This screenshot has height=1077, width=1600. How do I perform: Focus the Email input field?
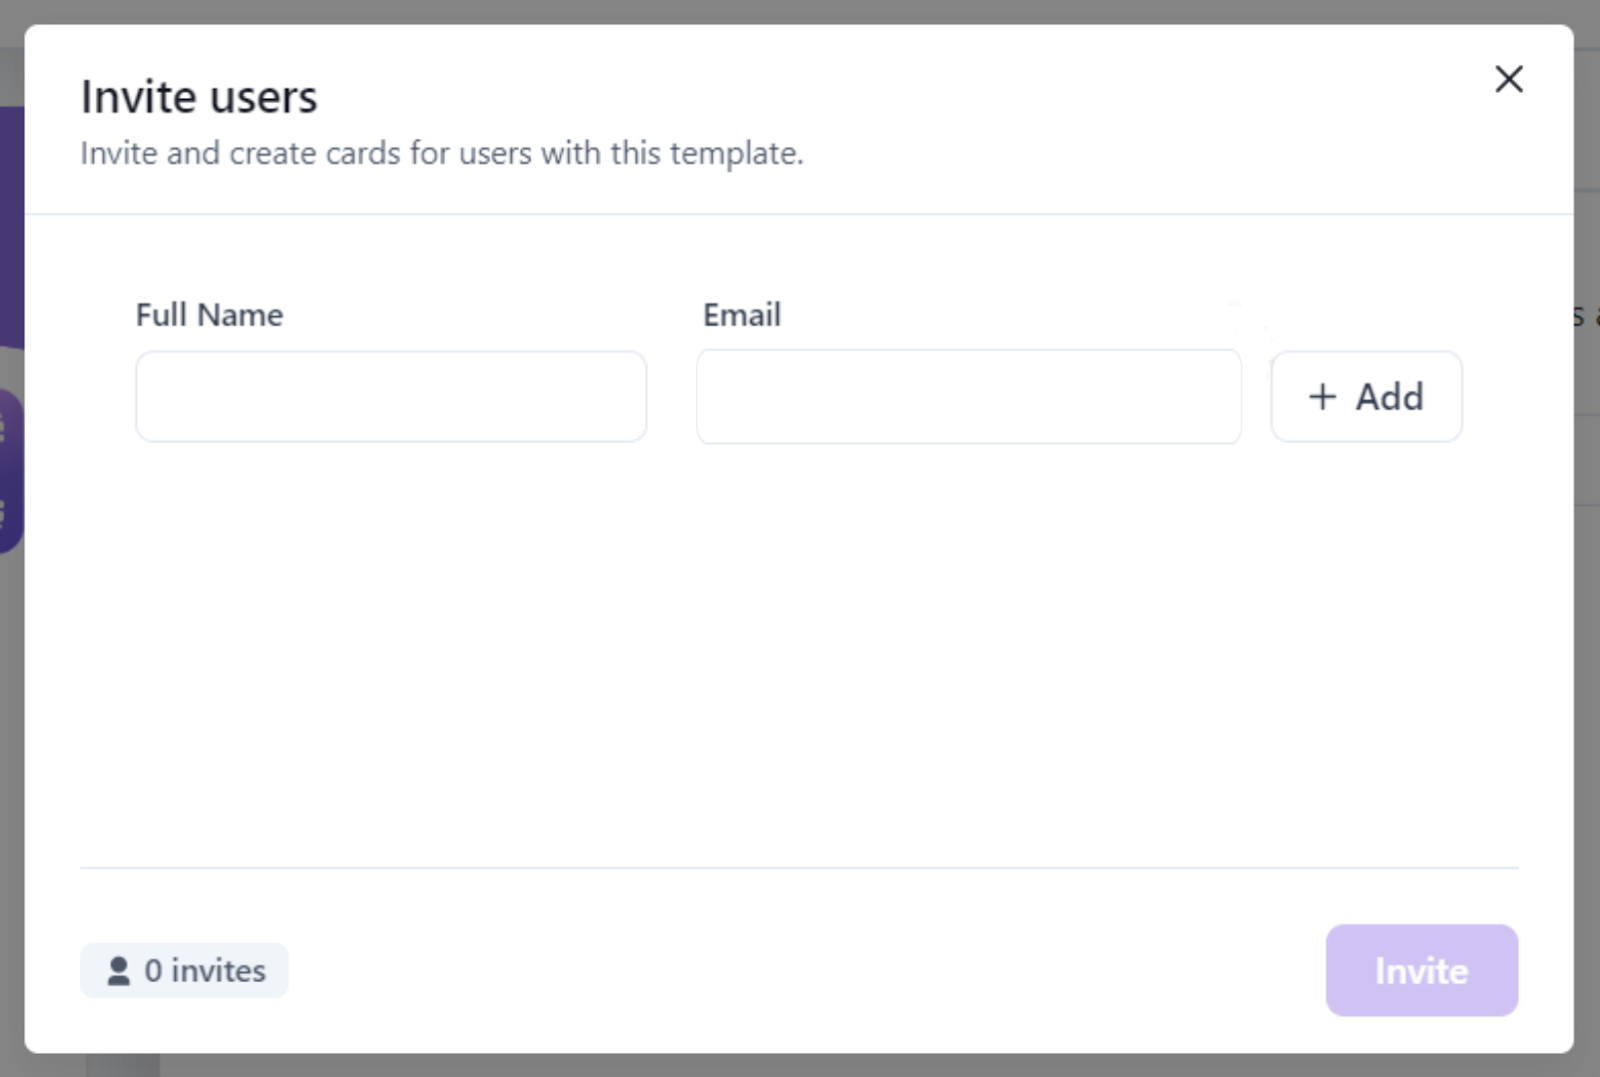click(968, 396)
